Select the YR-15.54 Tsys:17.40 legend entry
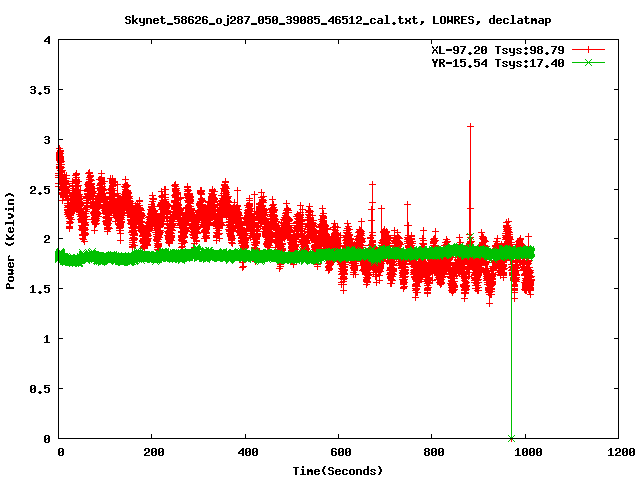This screenshot has width=640, height=480. pos(498,63)
